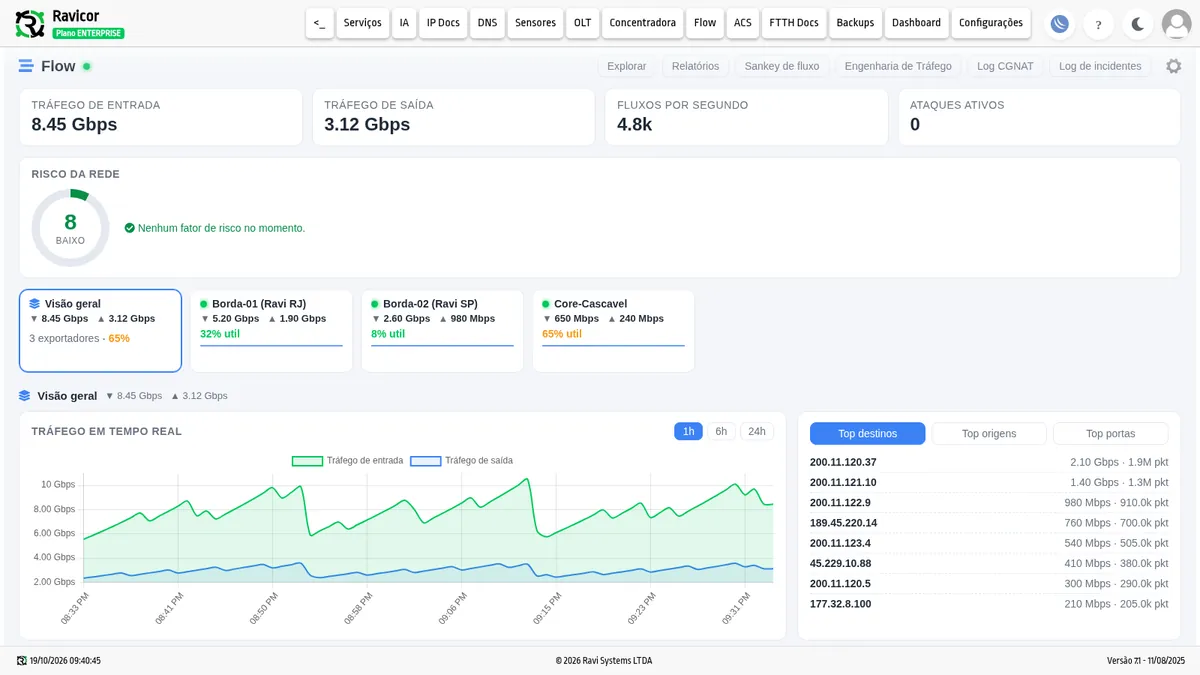Toggle Tráfego de saída legend series
This screenshot has width=1200, height=675.
tap(461, 461)
